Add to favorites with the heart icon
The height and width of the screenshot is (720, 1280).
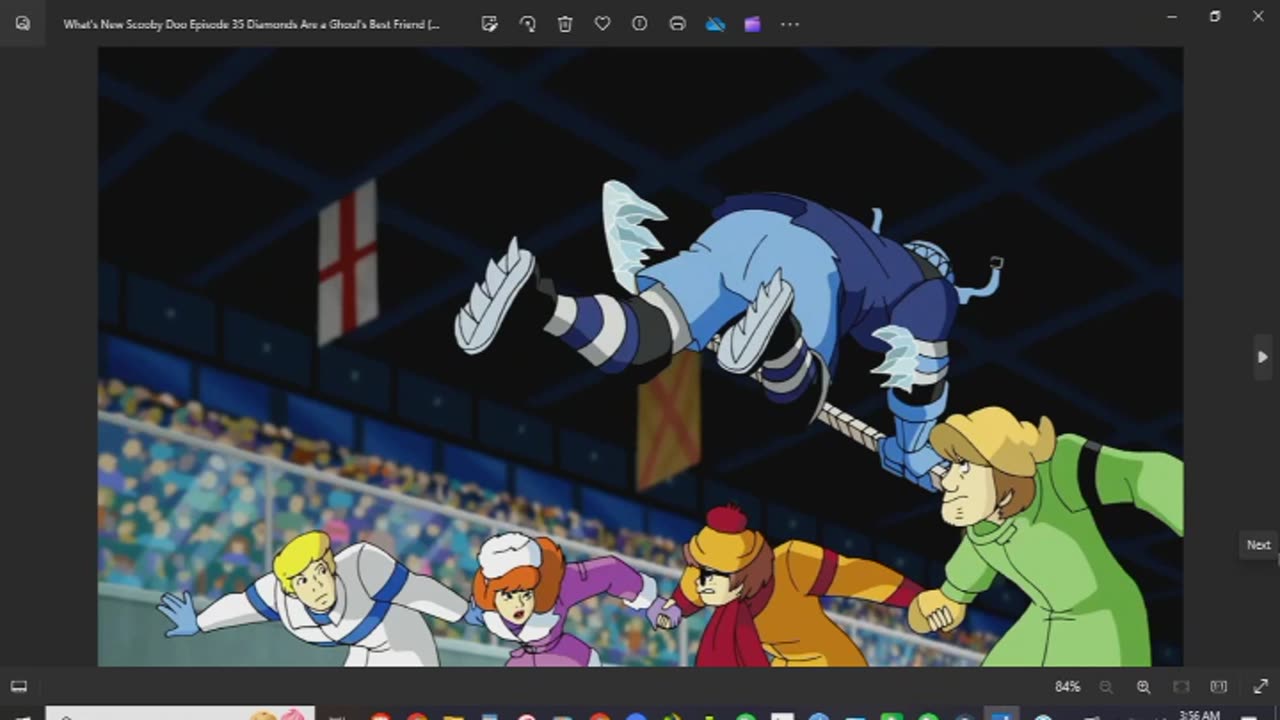click(x=602, y=24)
